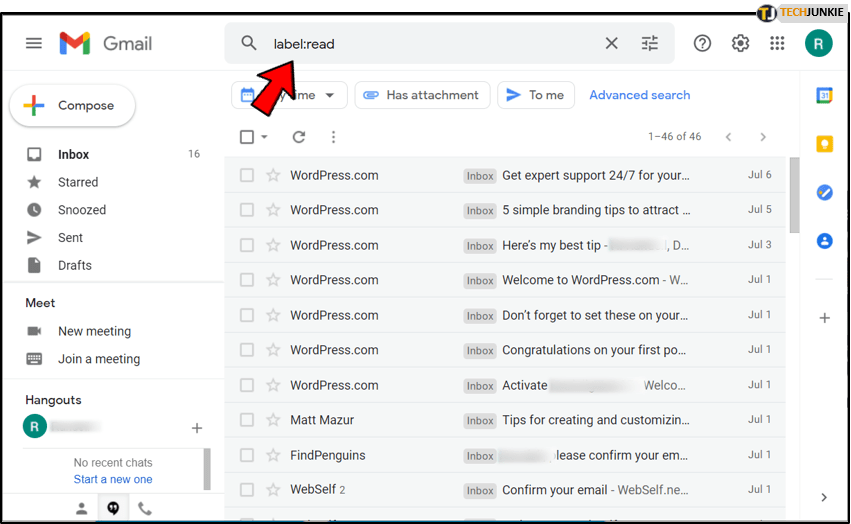Open the main menu hamburger icon
The width and height of the screenshot is (851, 524).
point(34,43)
